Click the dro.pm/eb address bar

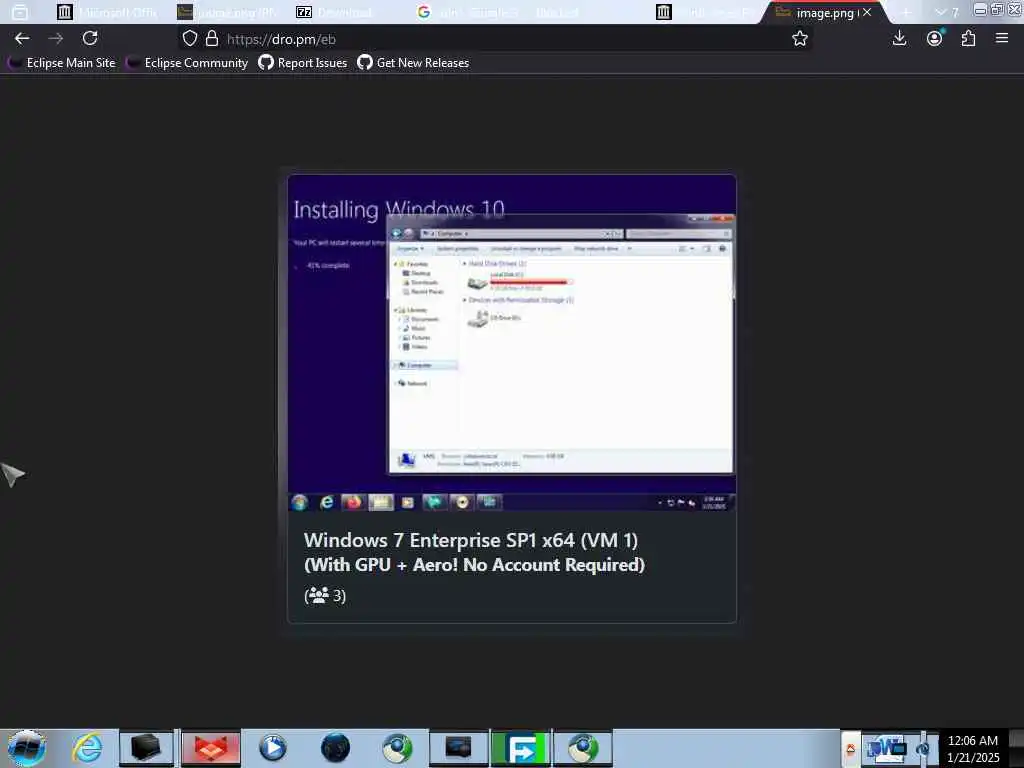click(496, 39)
